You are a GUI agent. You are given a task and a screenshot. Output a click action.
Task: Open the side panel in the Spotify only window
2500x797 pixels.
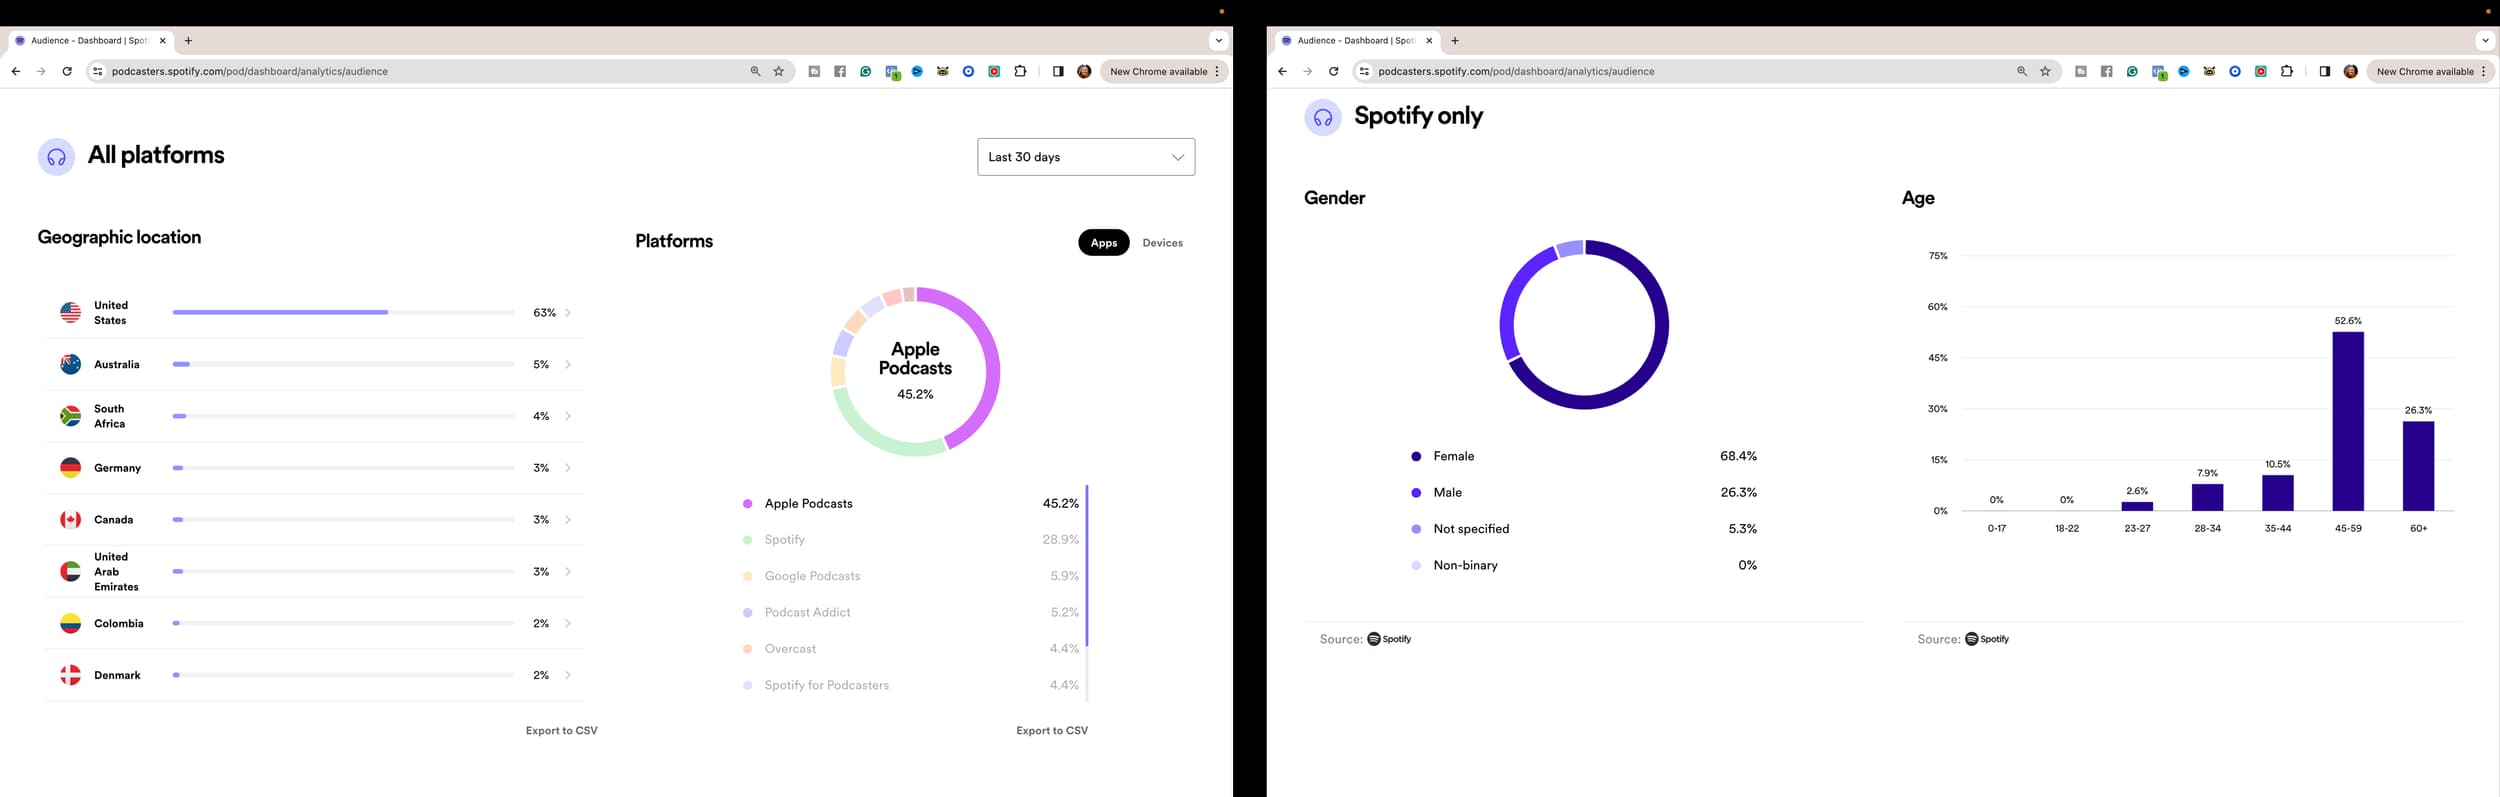pyautogui.click(x=2324, y=72)
